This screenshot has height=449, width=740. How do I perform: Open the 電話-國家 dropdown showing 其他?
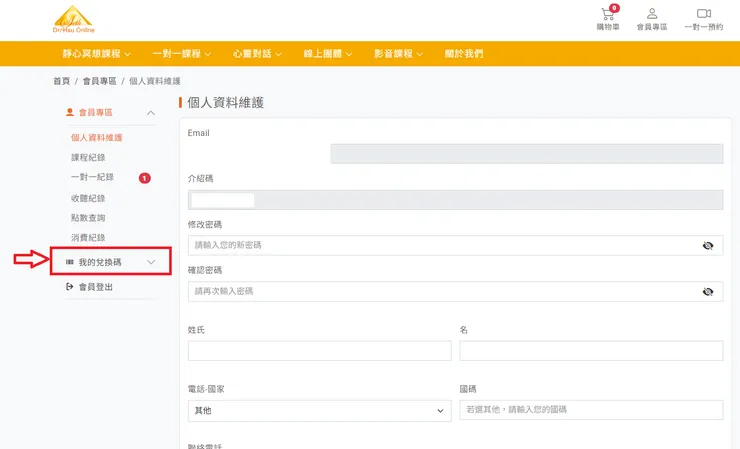click(x=320, y=411)
